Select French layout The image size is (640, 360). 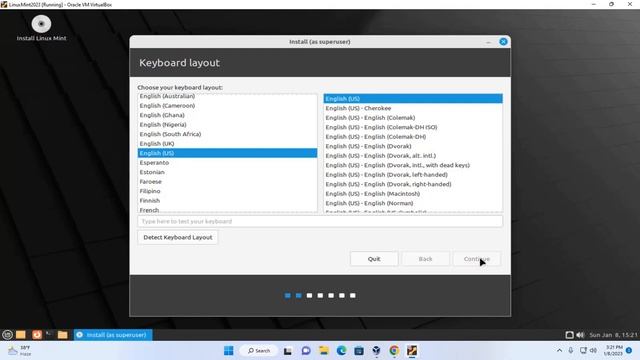(227, 209)
